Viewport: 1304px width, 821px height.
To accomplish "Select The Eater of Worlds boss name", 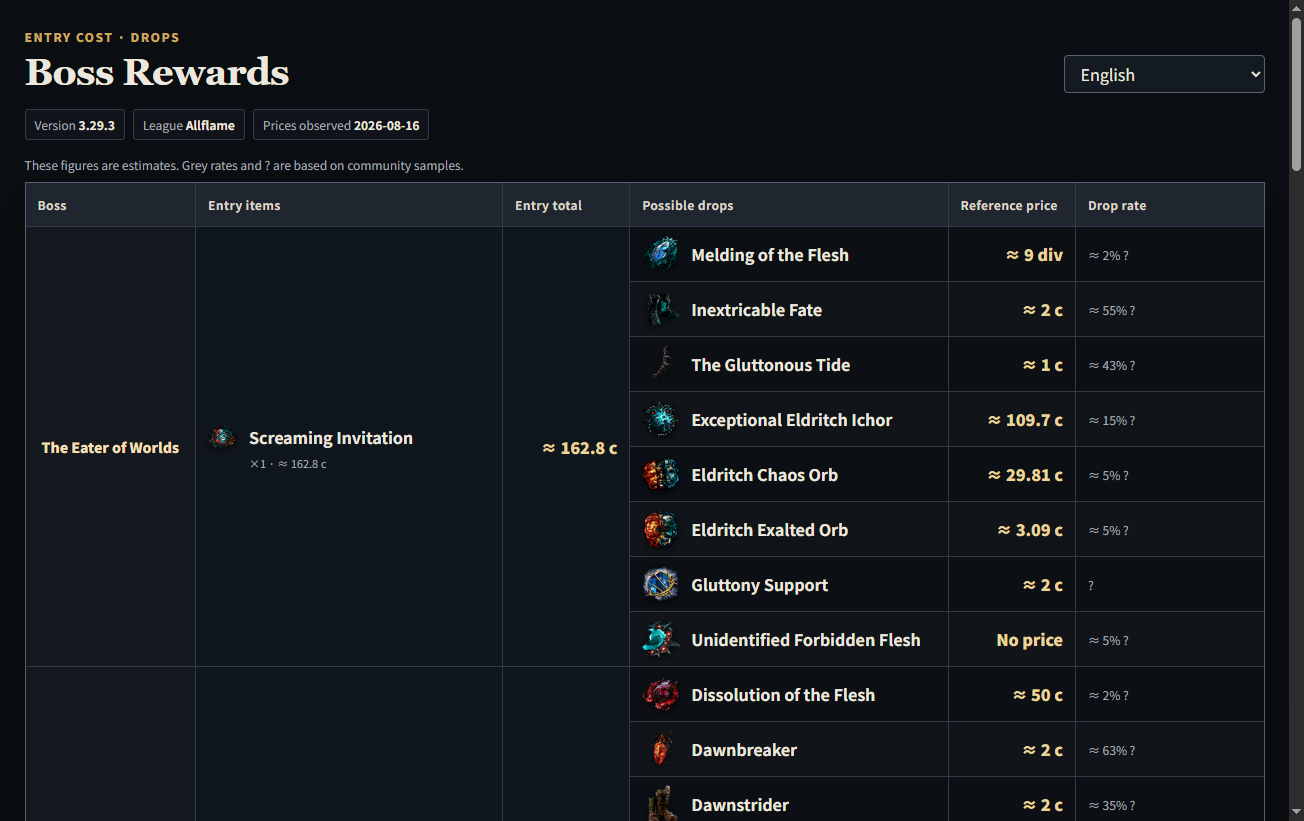I will (x=110, y=447).
